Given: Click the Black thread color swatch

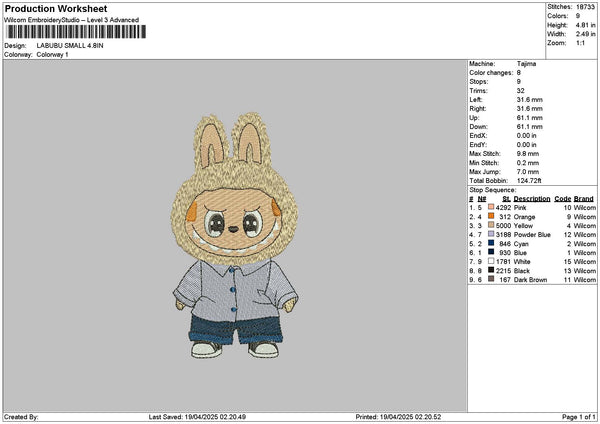Looking at the screenshot, I should 491,271.
